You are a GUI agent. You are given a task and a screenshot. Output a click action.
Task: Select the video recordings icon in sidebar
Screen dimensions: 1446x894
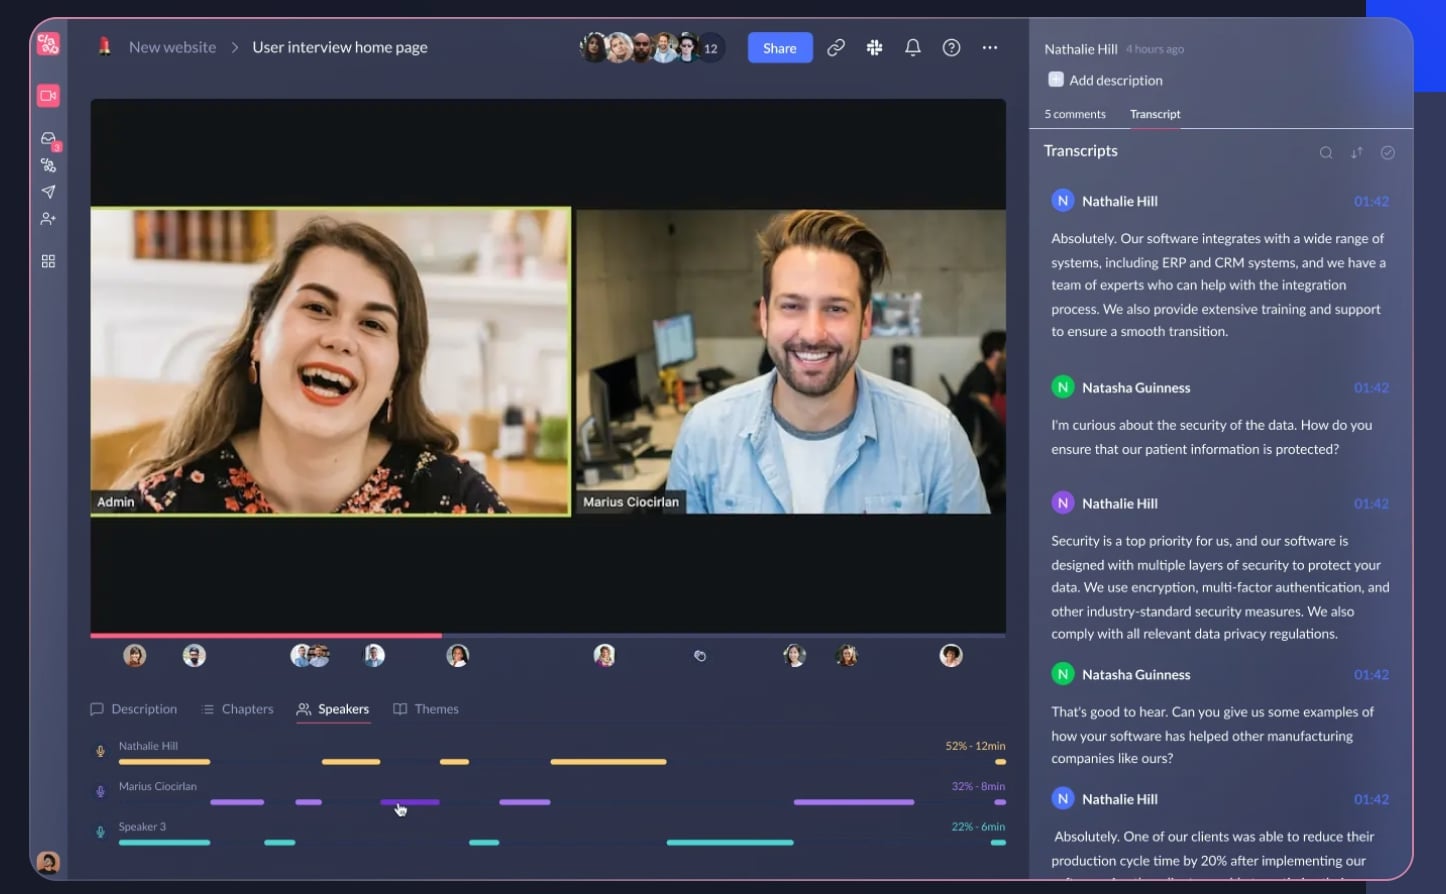pos(48,95)
